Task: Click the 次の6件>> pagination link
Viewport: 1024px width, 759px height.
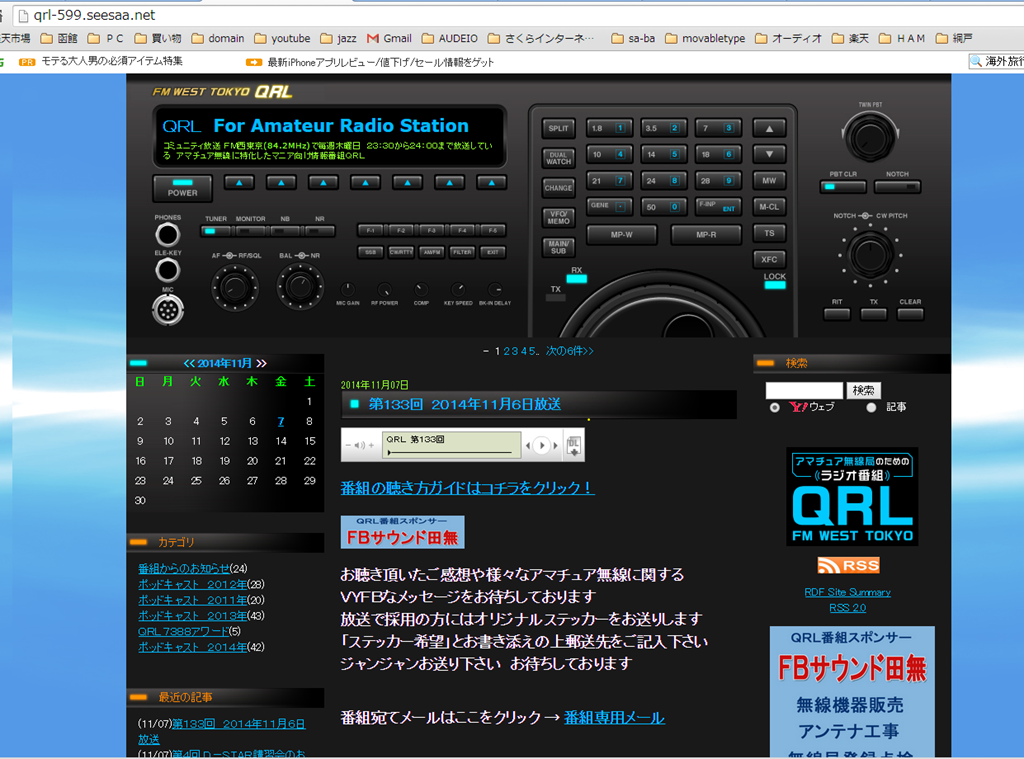Action: pos(569,351)
